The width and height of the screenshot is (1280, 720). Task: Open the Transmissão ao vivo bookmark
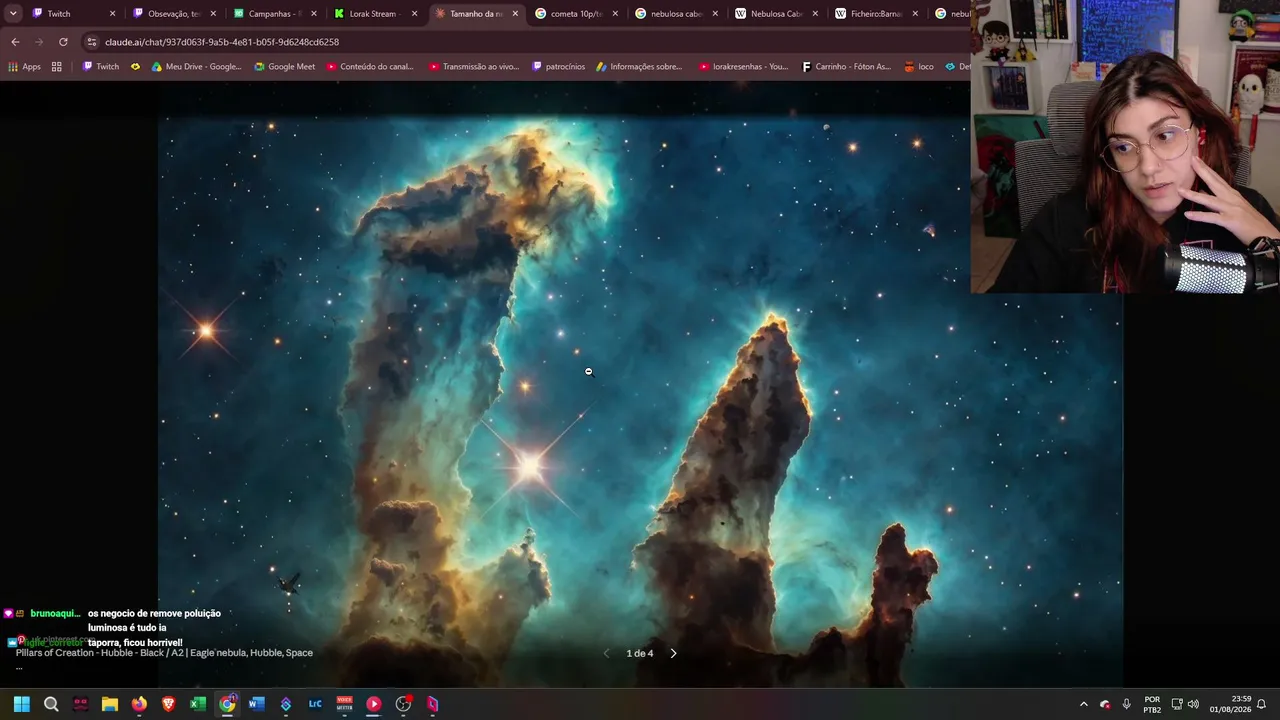coord(474,67)
